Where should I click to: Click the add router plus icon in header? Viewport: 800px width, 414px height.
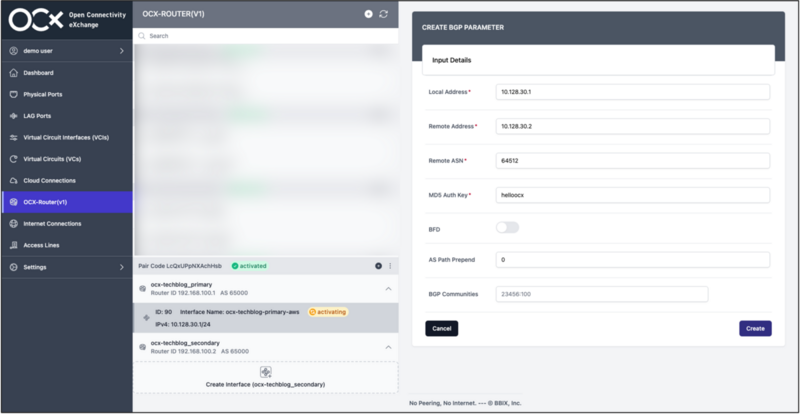tap(368, 14)
